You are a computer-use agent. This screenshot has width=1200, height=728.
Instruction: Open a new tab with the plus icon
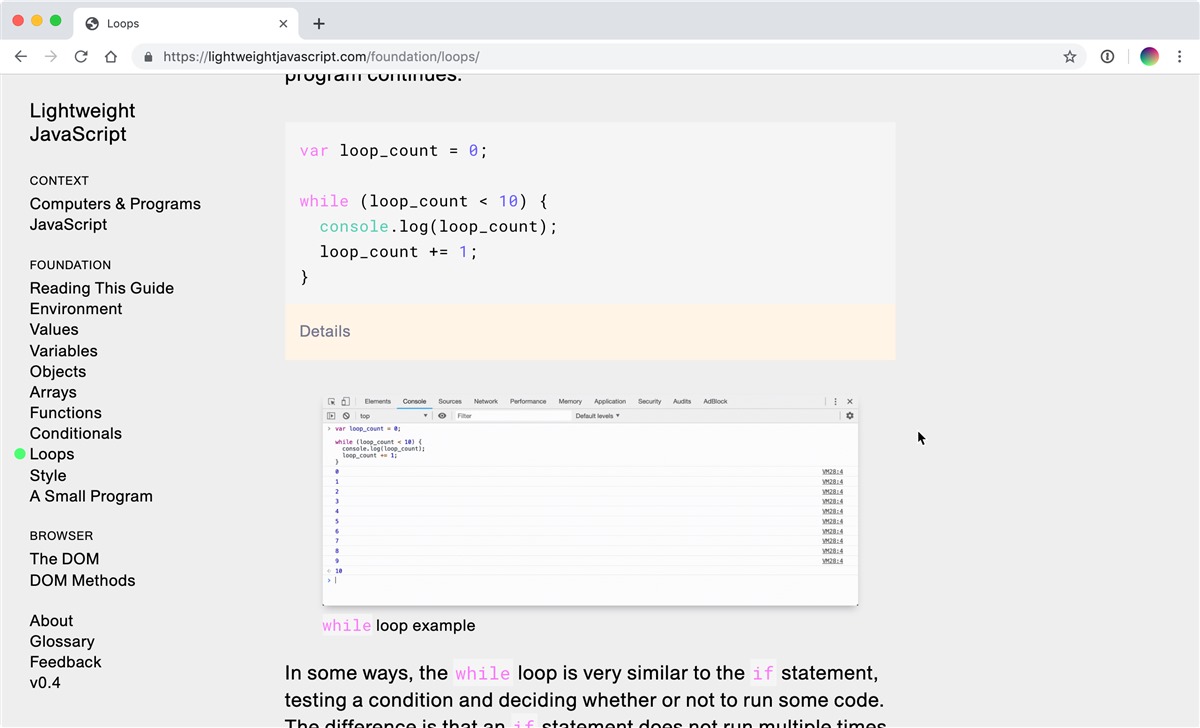[x=319, y=24]
